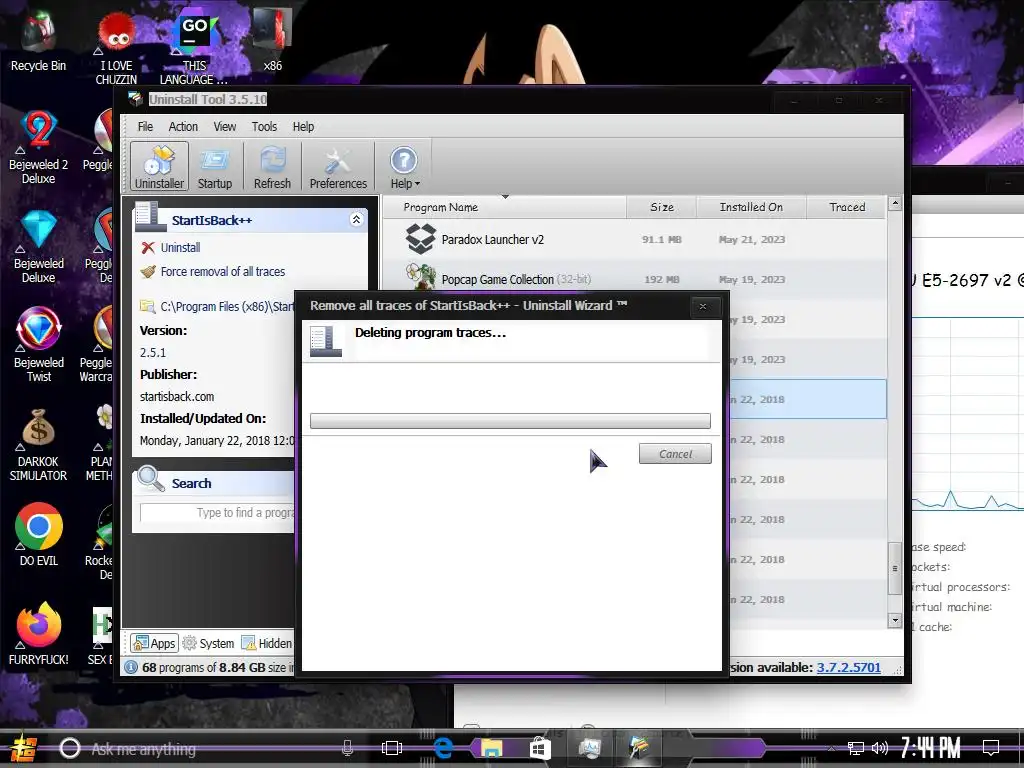This screenshot has width=1024, height=768.
Task: Sort list by Traced column
Action: pyautogui.click(x=847, y=207)
